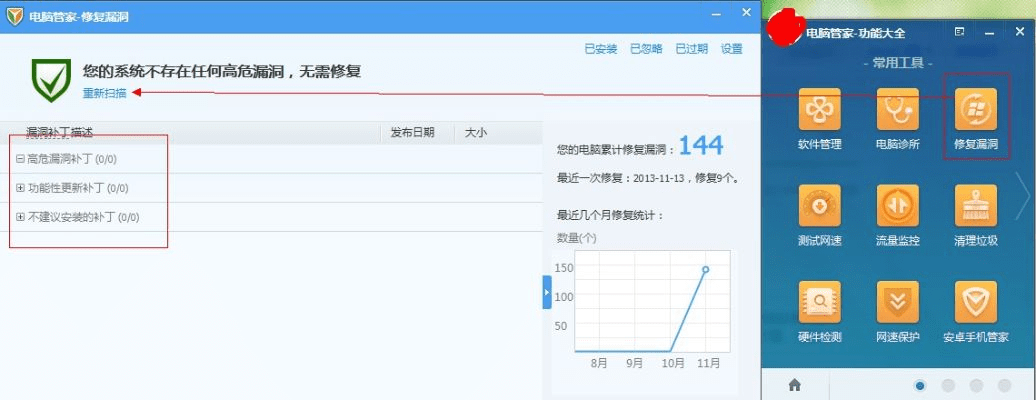Select second page dot in 功能大全
The height and width of the screenshot is (400, 1036).
948,385
